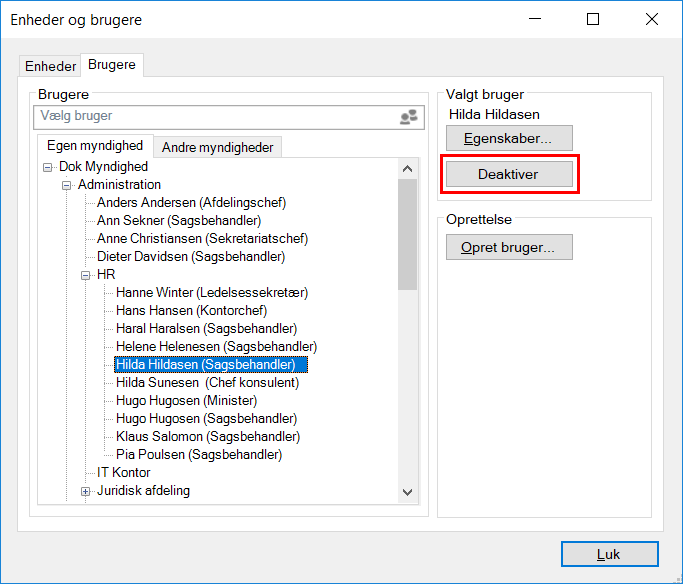This screenshot has height=584, width=683.
Task: Click the user picker icon in search field
Action: 408,117
